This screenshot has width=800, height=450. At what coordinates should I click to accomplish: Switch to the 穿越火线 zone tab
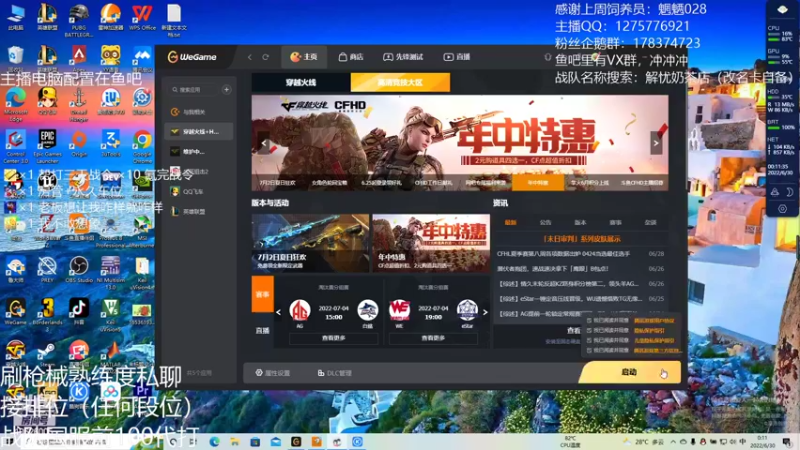pyautogui.click(x=301, y=82)
